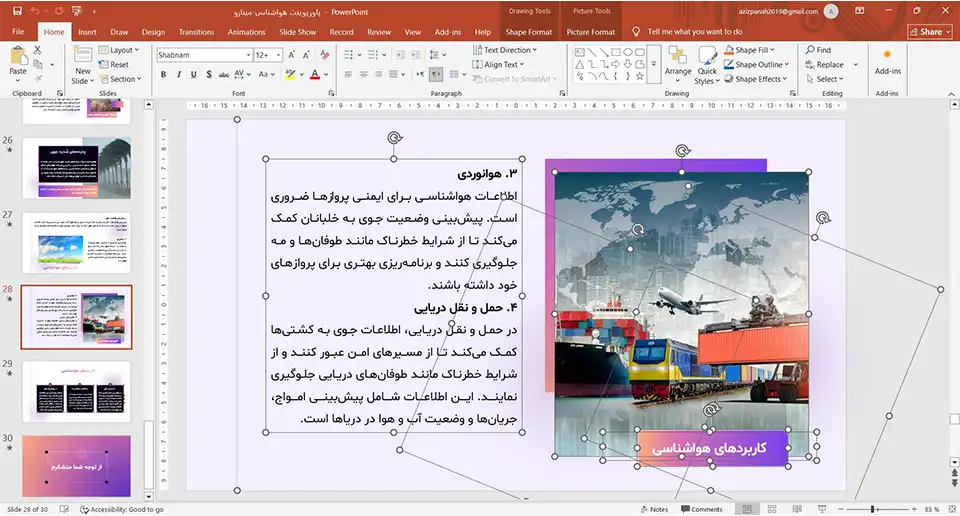Click the Find icon in Editing group
The width and height of the screenshot is (960, 516).
pyautogui.click(x=818, y=50)
